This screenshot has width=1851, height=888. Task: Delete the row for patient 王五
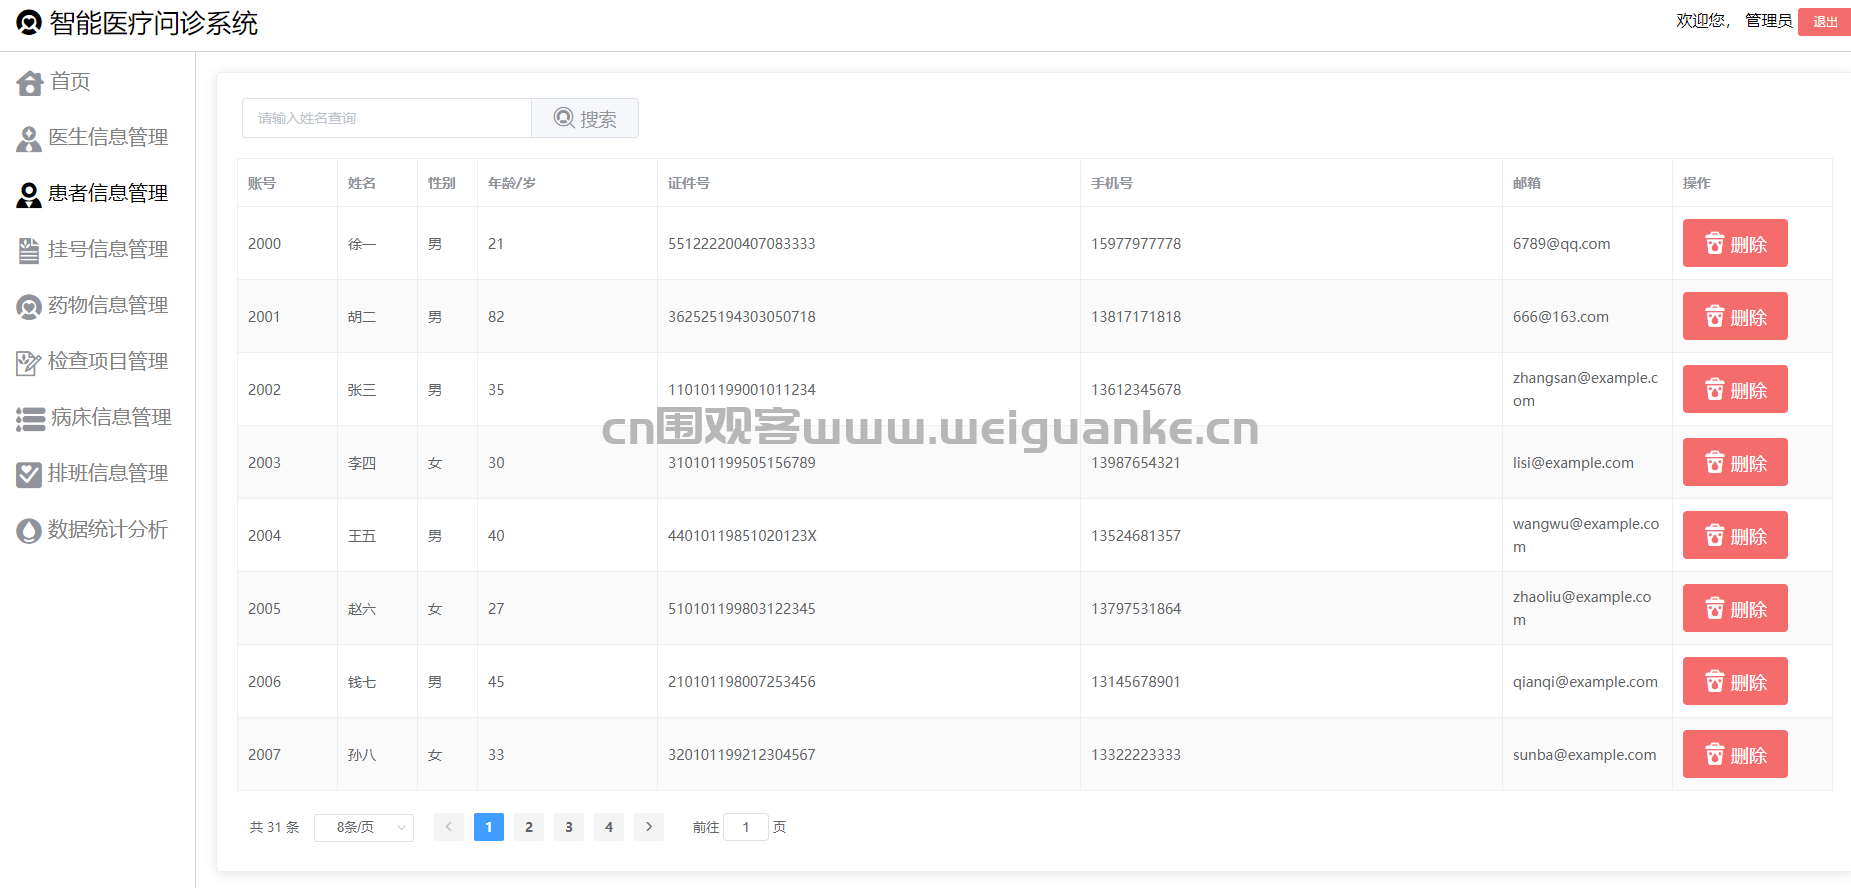[x=1735, y=536]
